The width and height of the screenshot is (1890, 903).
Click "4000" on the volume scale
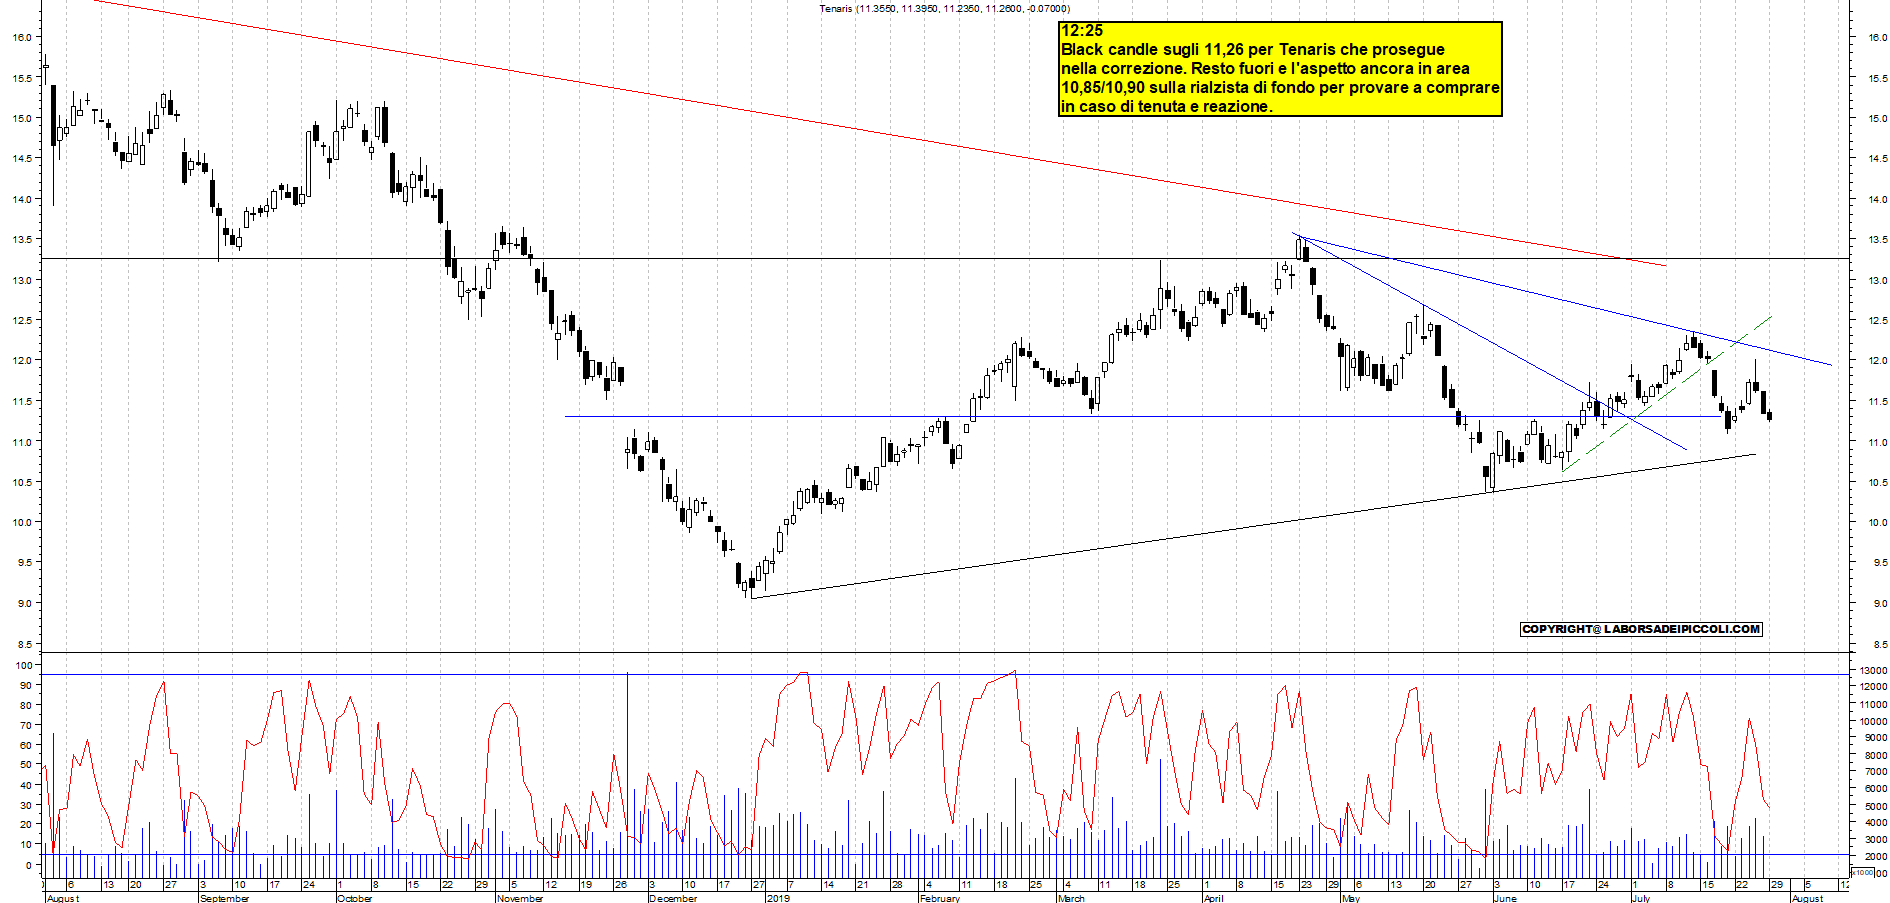coord(1874,823)
